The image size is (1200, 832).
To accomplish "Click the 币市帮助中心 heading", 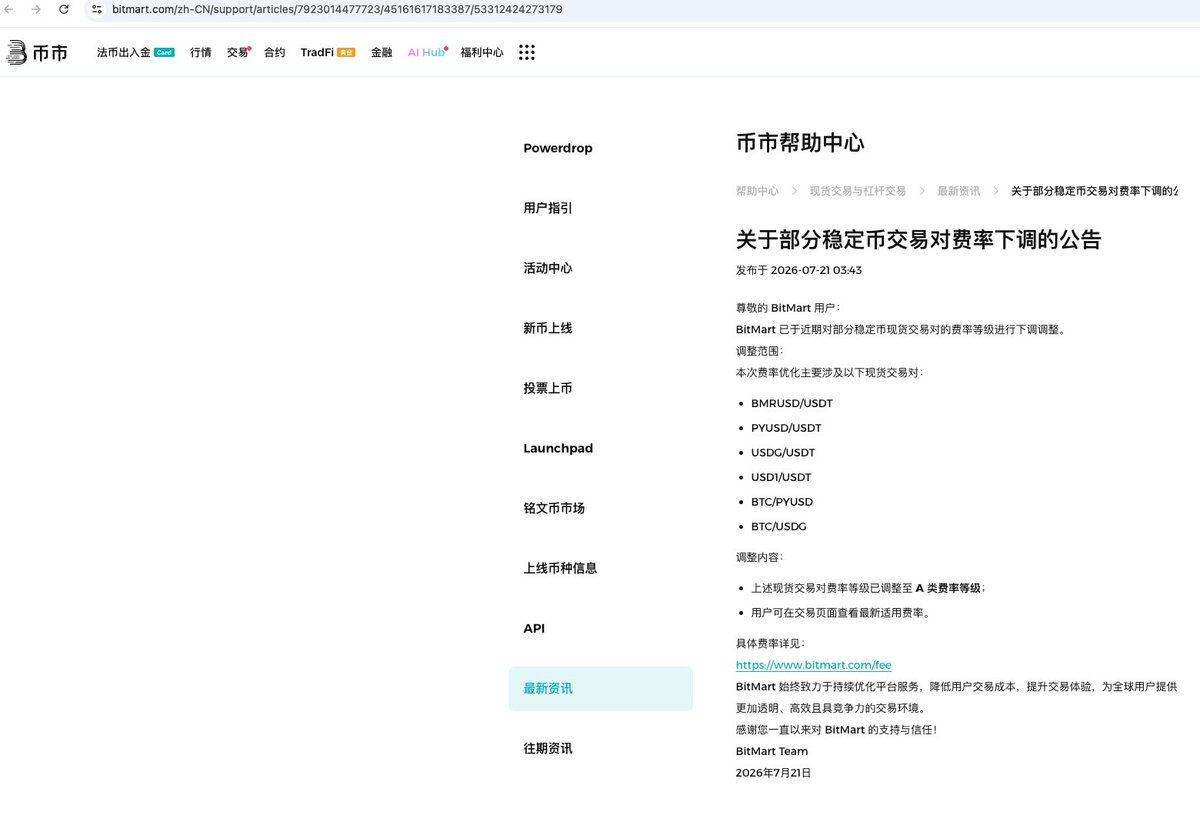I will [x=800, y=143].
